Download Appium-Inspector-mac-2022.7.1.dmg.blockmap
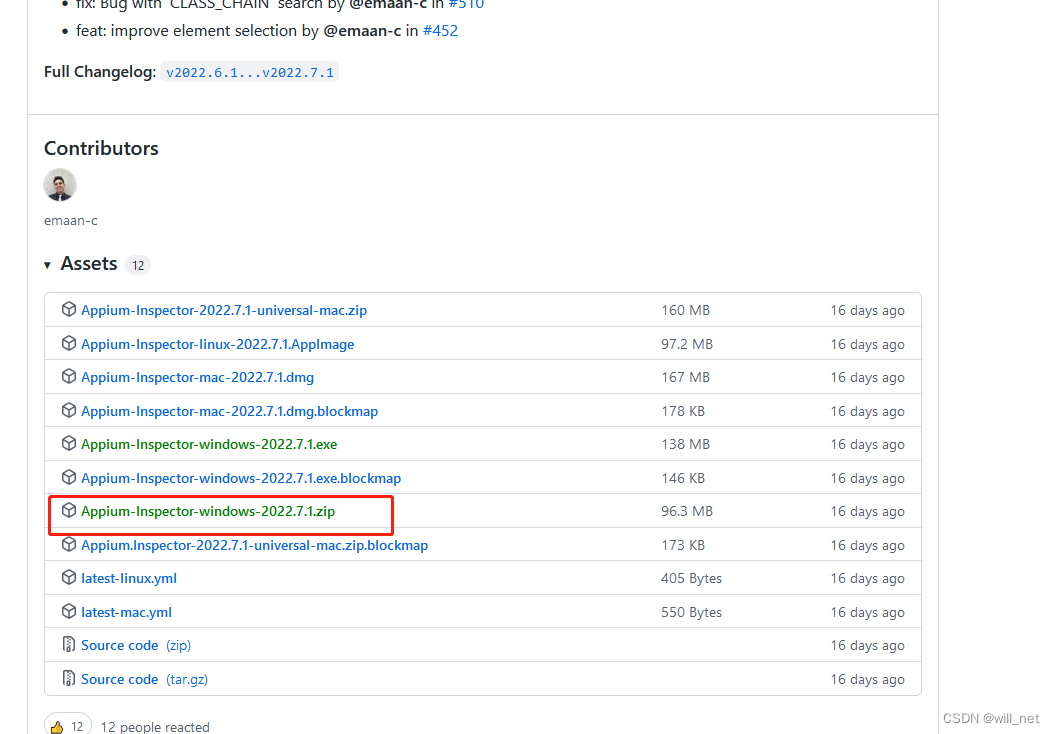 pyautogui.click(x=229, y=411)
